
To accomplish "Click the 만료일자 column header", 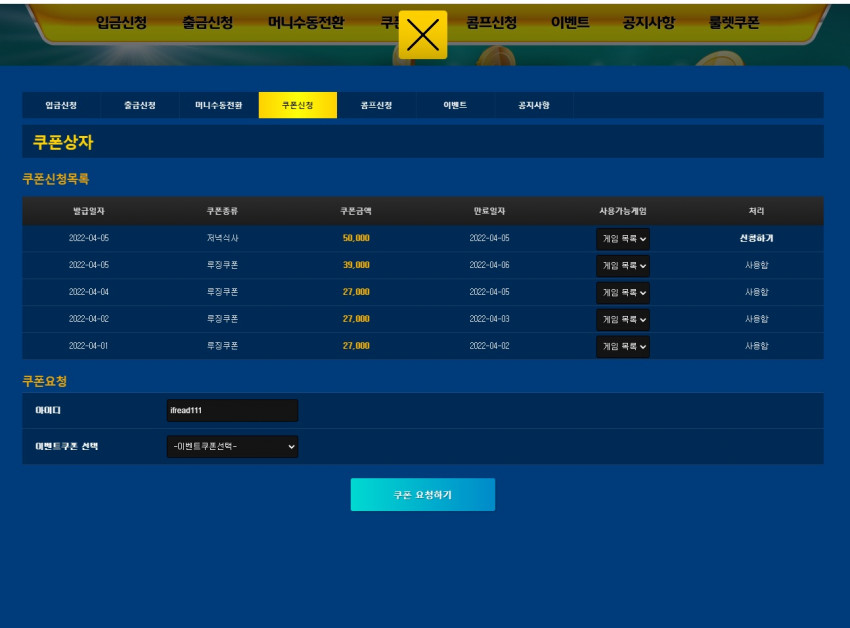I will (490, 211).
